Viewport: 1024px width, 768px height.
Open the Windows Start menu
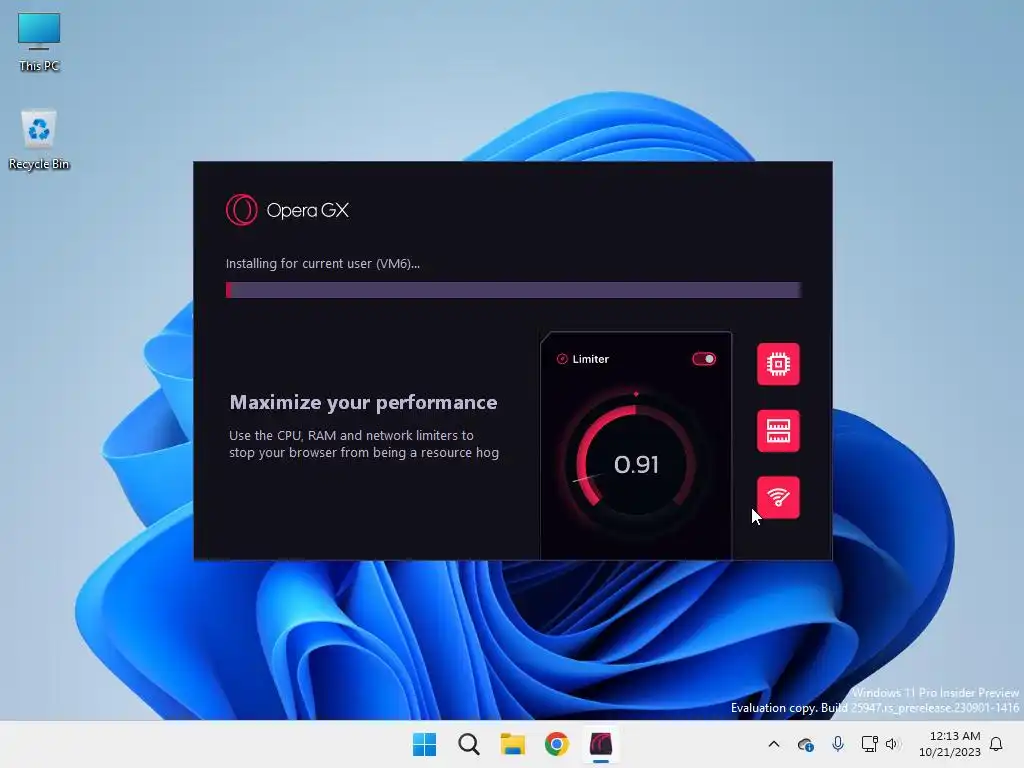click(424, 744)
